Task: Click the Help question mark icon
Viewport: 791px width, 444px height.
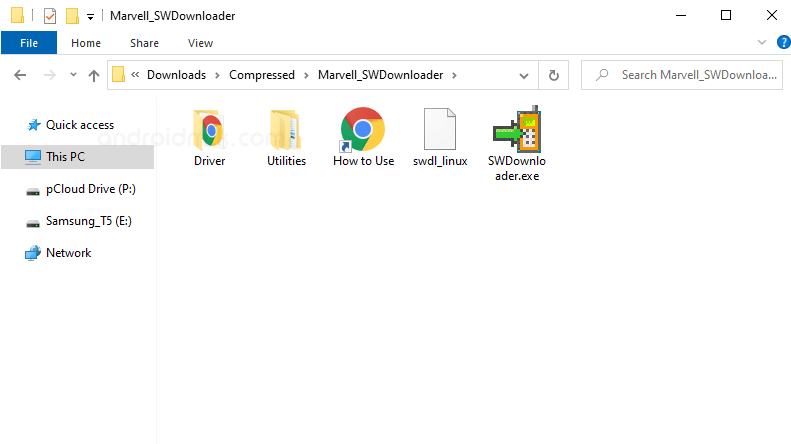Action: point(783,42)
